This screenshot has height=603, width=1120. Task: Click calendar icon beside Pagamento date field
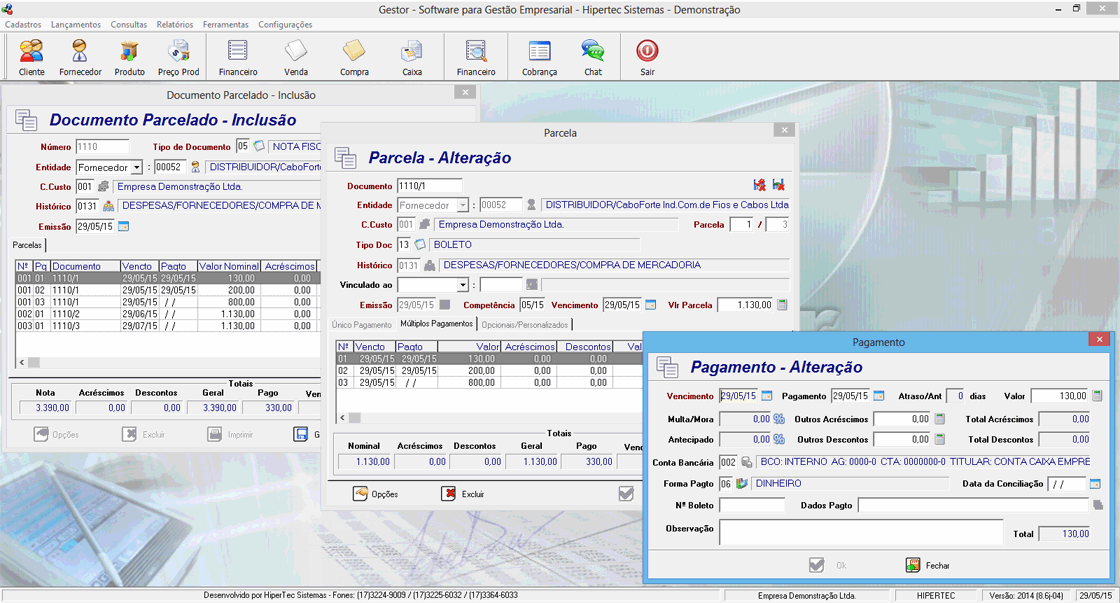click(x=879, y=395)
